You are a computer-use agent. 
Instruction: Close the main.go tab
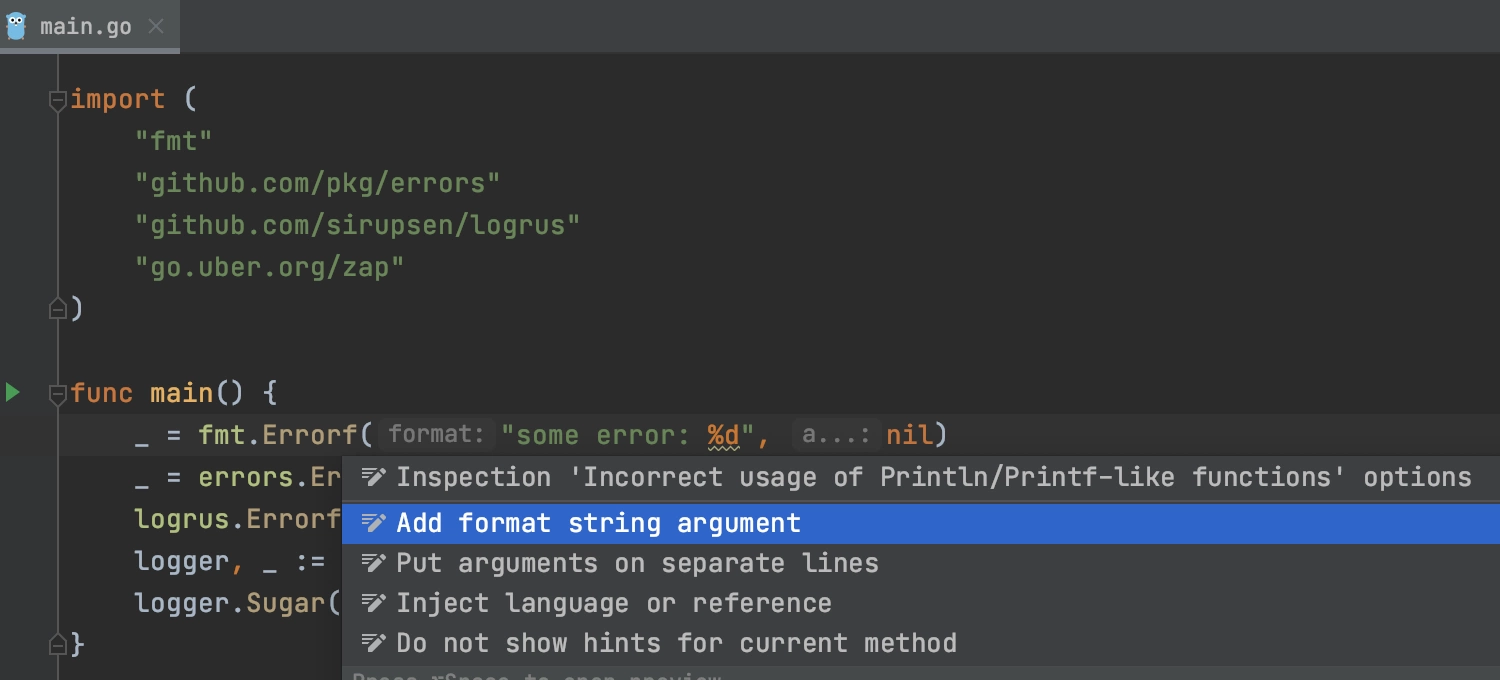(x=156, y=27)
